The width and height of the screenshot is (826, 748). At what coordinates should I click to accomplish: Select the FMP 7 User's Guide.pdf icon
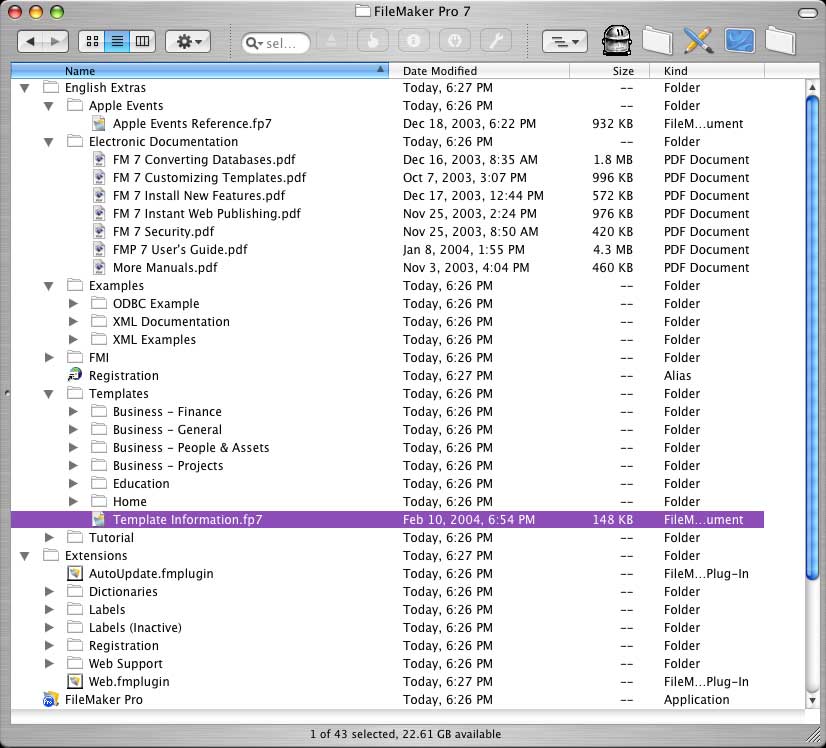99,249
